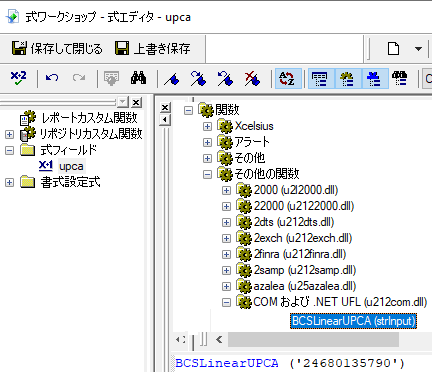The width and height of the screenshot is (432, 372).
Task: Undo the last edit with the undo arrow
Action: [x=52, y=79]
